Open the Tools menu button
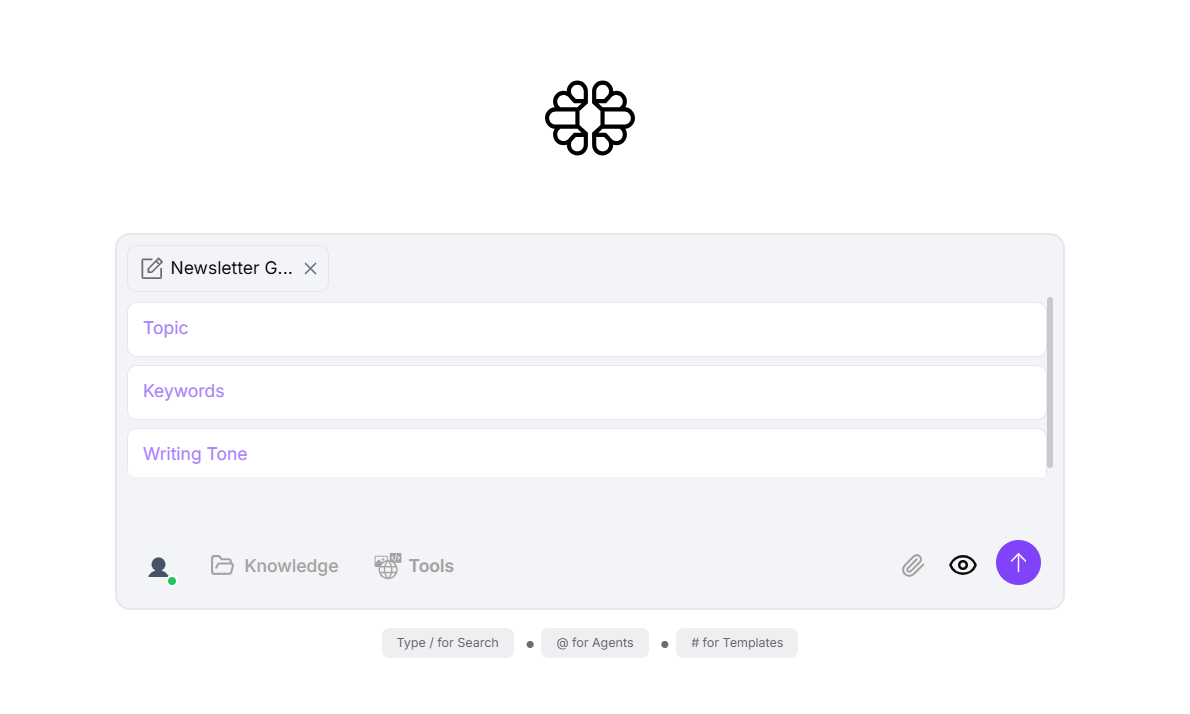 pos(414,566)
